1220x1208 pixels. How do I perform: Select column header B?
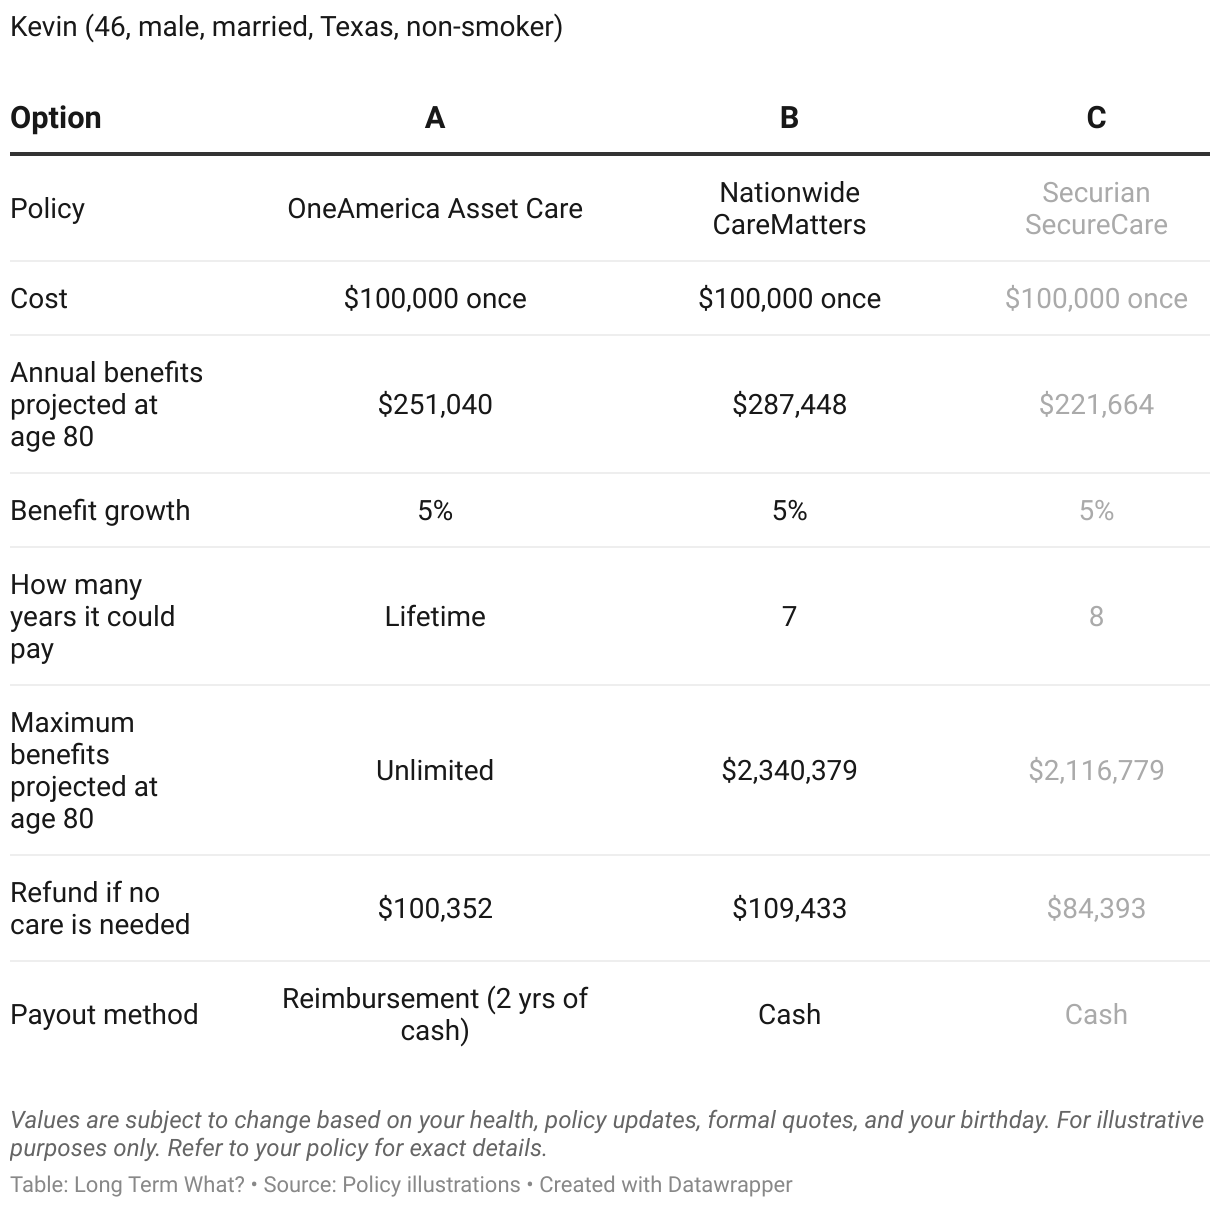(789, 118)
